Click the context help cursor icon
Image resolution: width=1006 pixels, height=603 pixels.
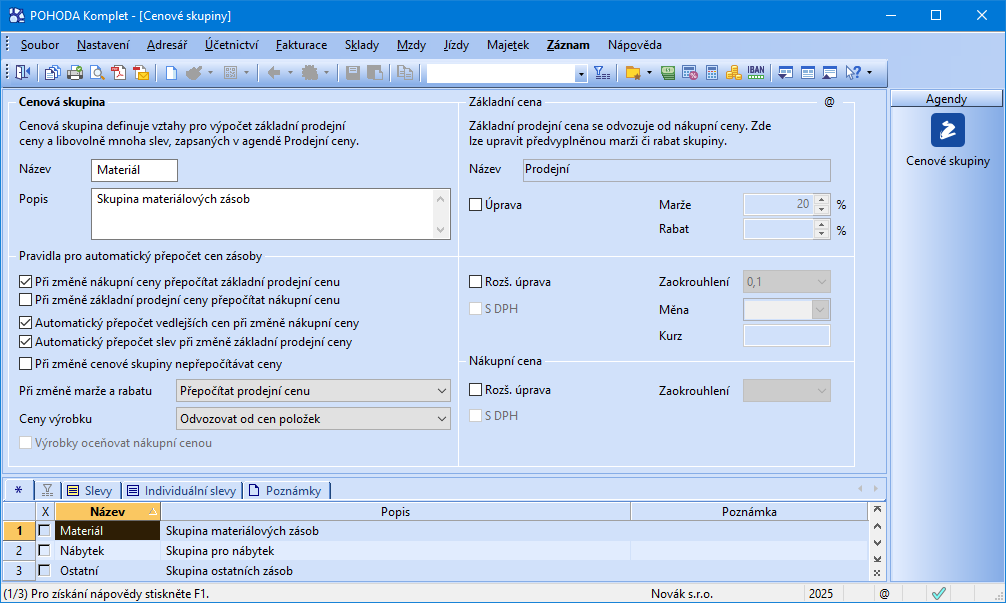tap(853, 72)
